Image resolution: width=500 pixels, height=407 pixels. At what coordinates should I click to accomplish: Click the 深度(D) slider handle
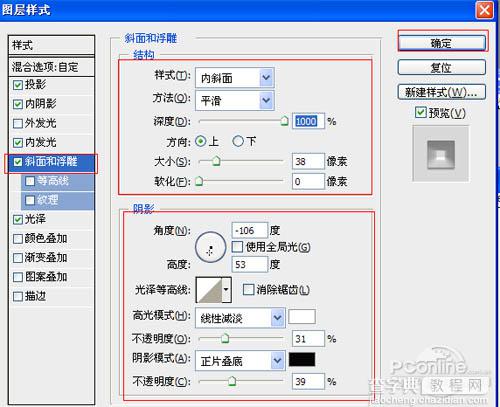(284, 121)
